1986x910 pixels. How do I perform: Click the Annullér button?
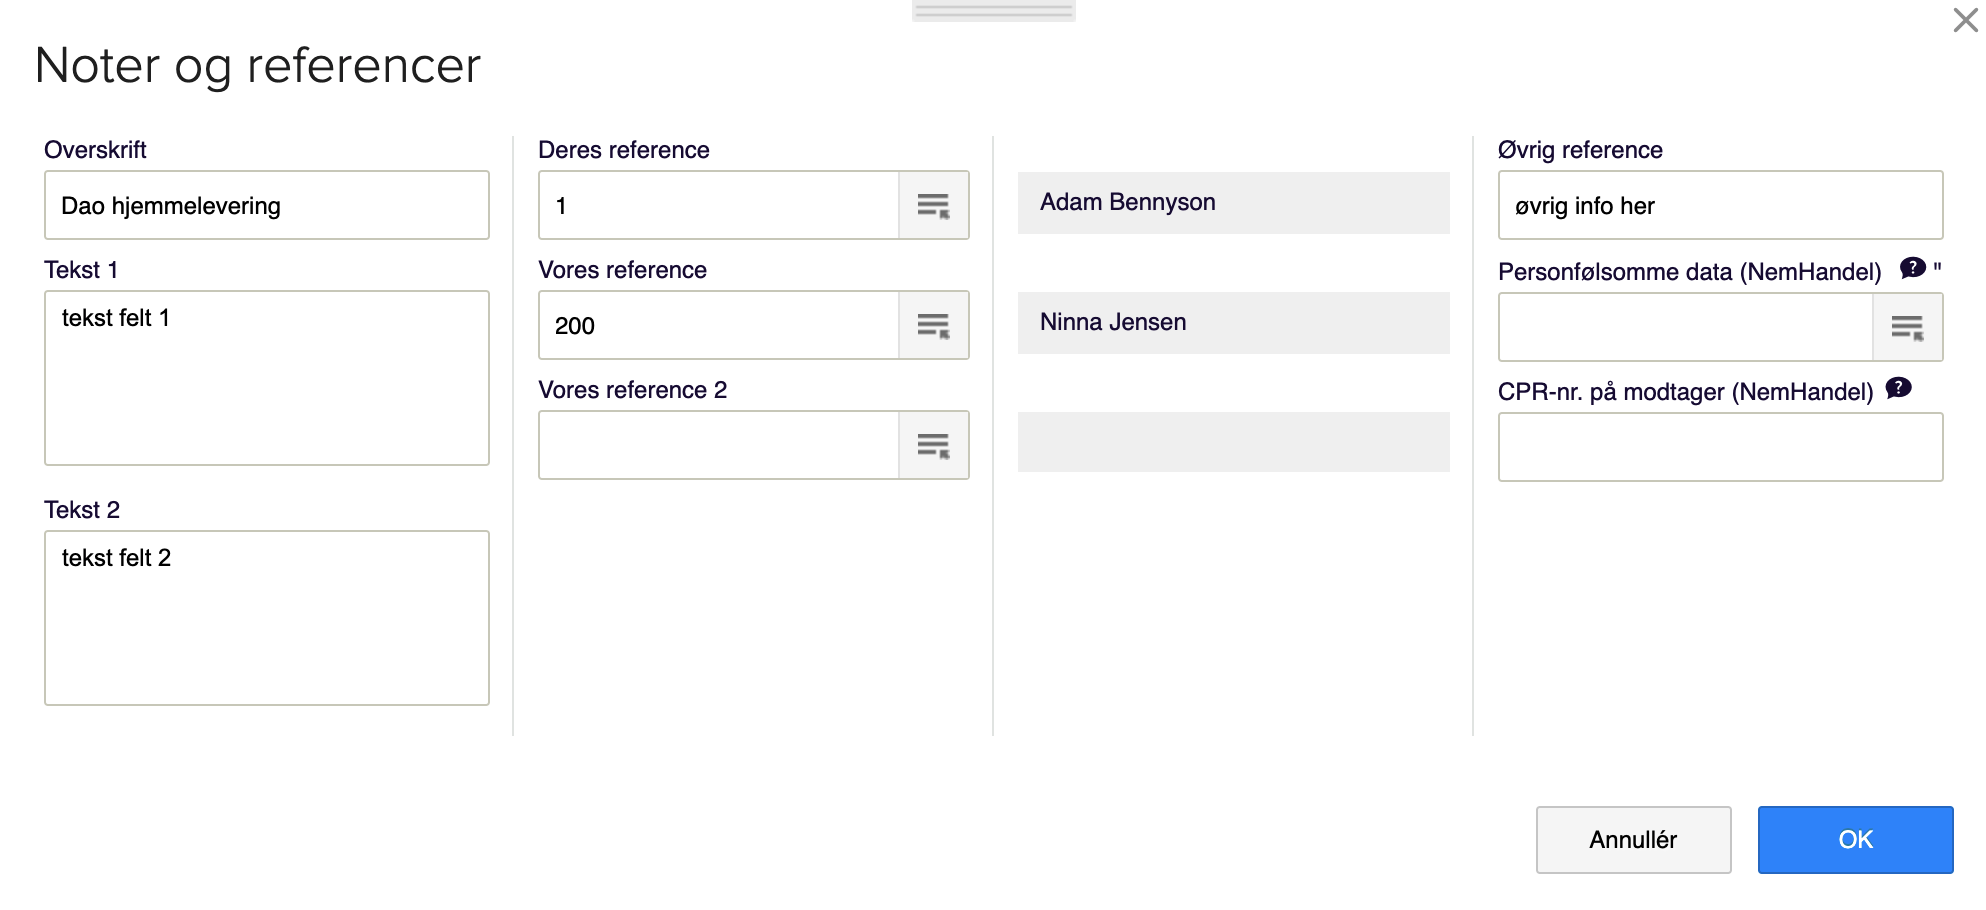1633,839
